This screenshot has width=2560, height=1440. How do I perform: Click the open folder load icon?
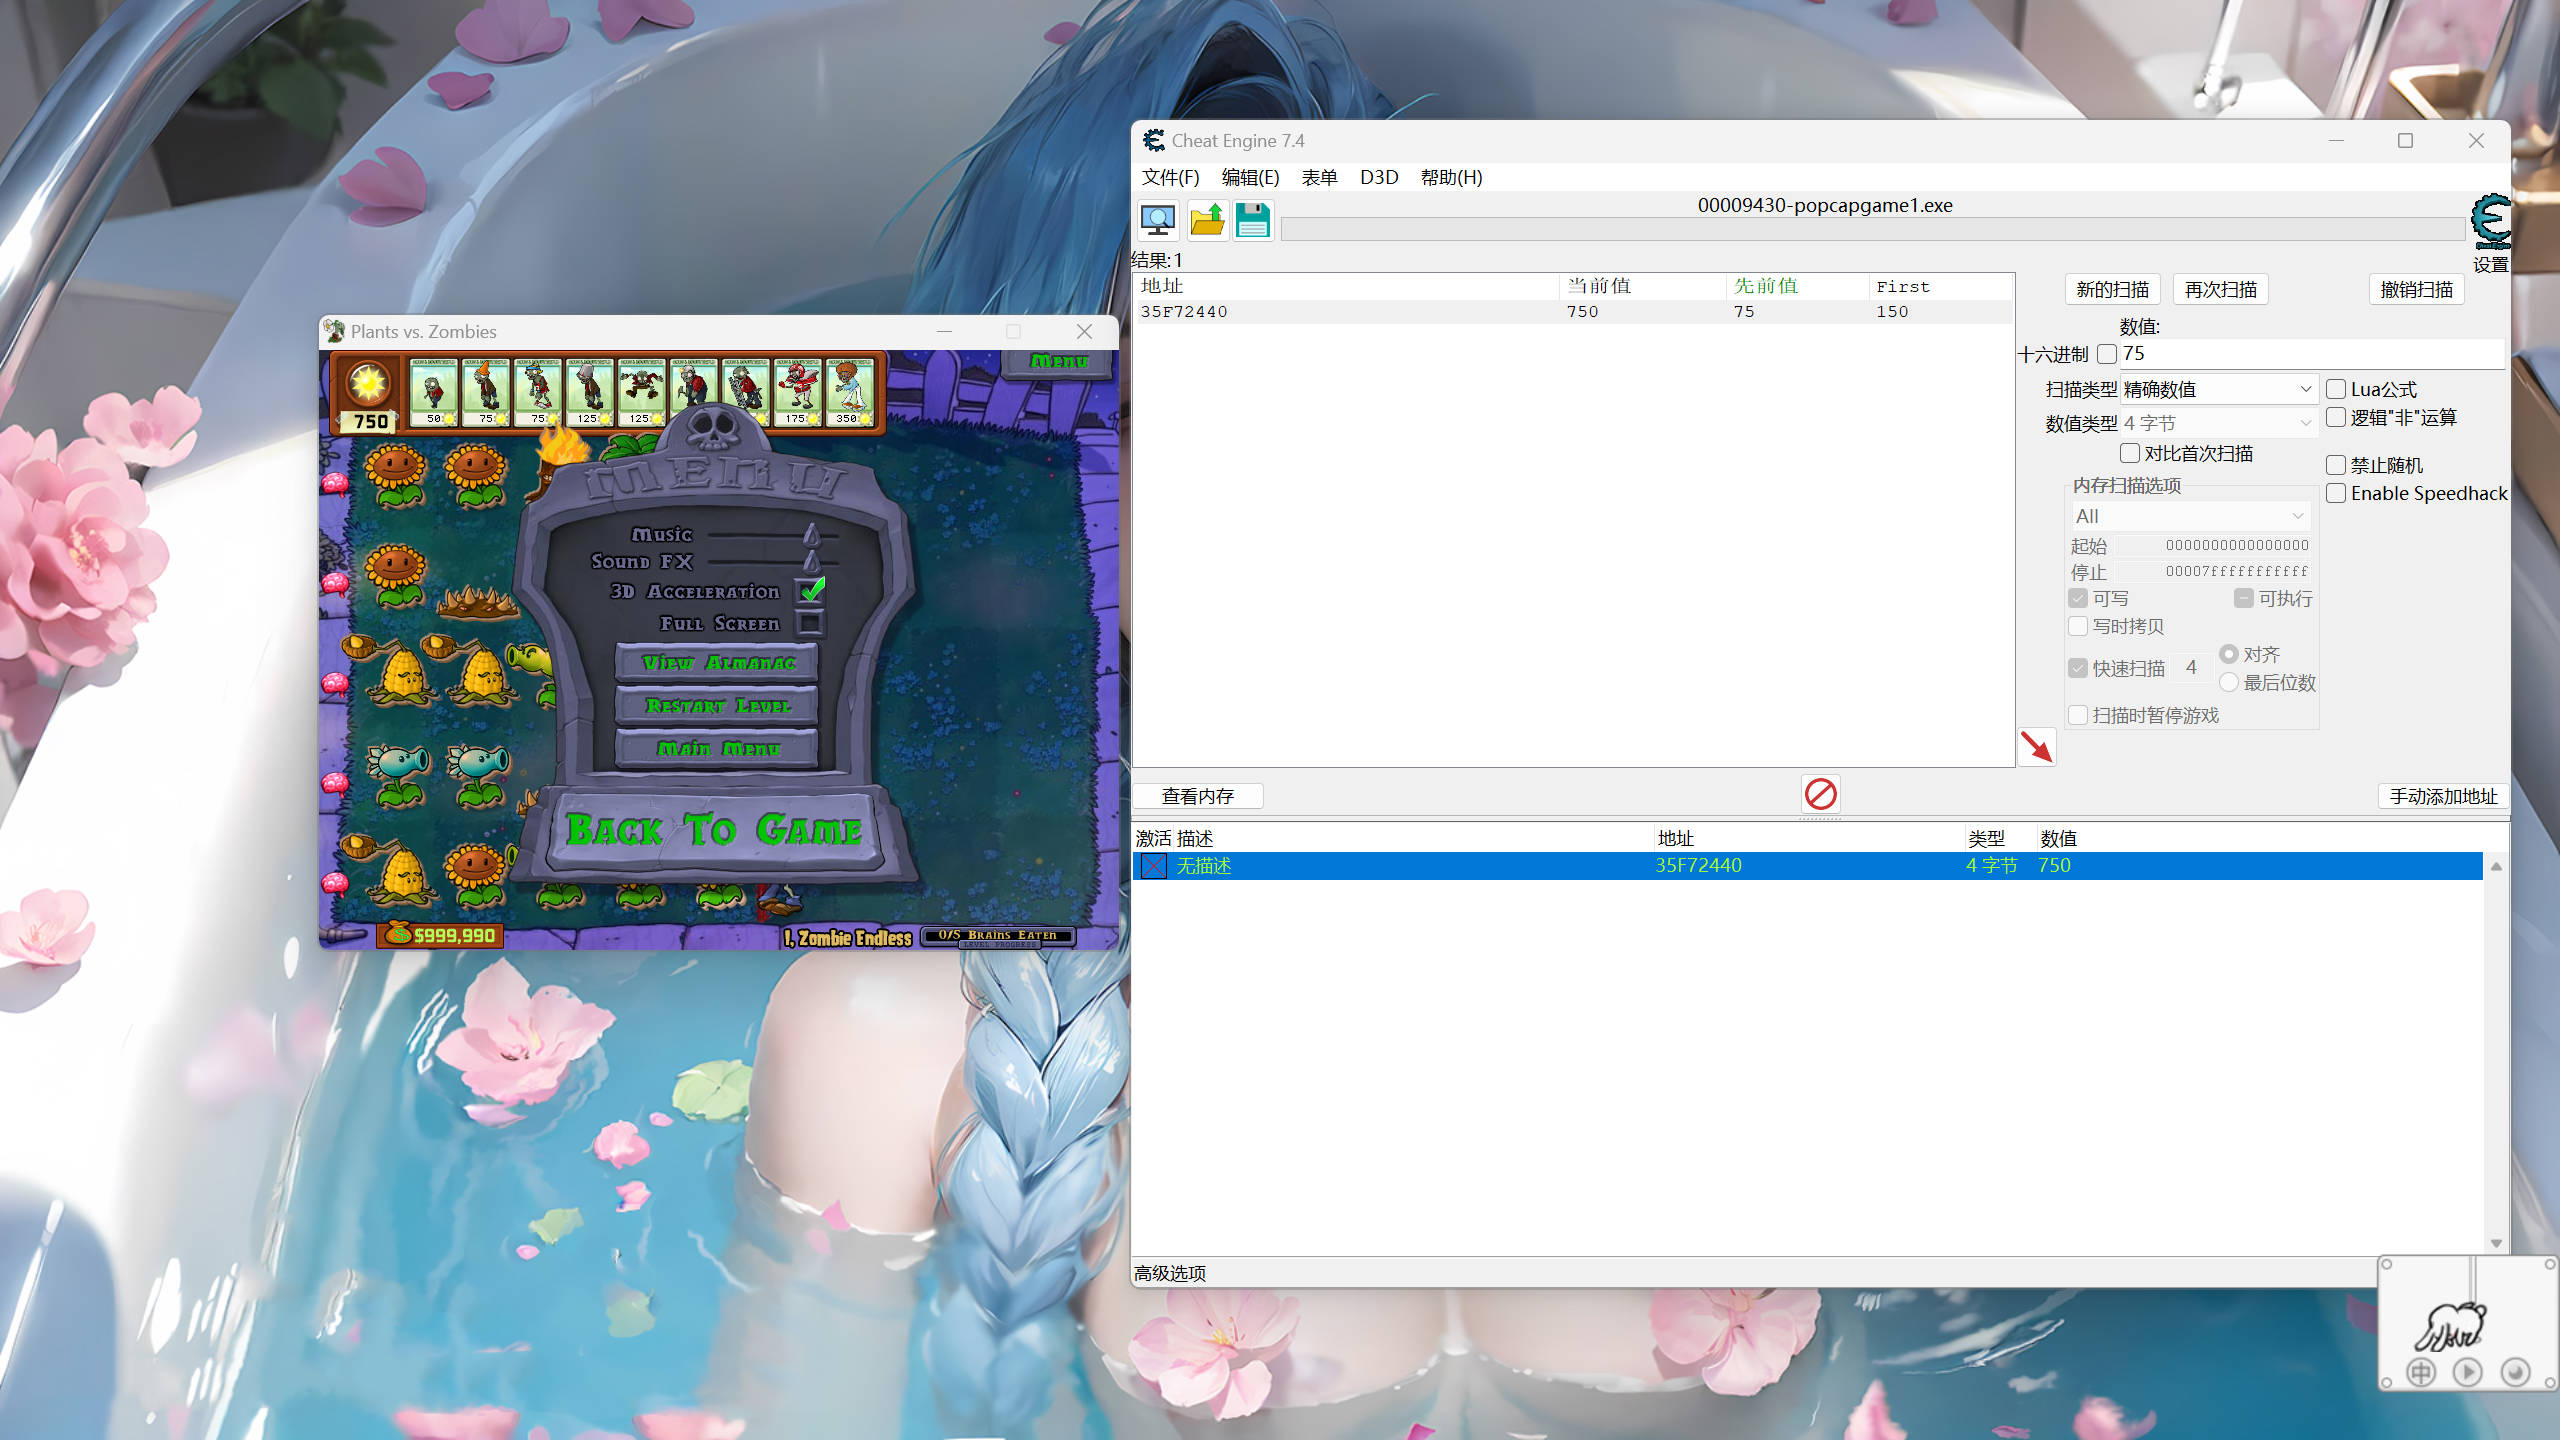click(x=1207, y=220)
